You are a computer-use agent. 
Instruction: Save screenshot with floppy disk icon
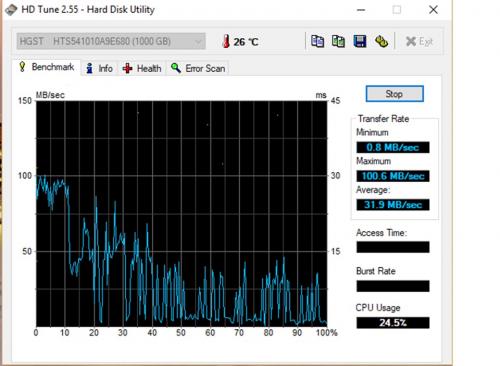360,41
